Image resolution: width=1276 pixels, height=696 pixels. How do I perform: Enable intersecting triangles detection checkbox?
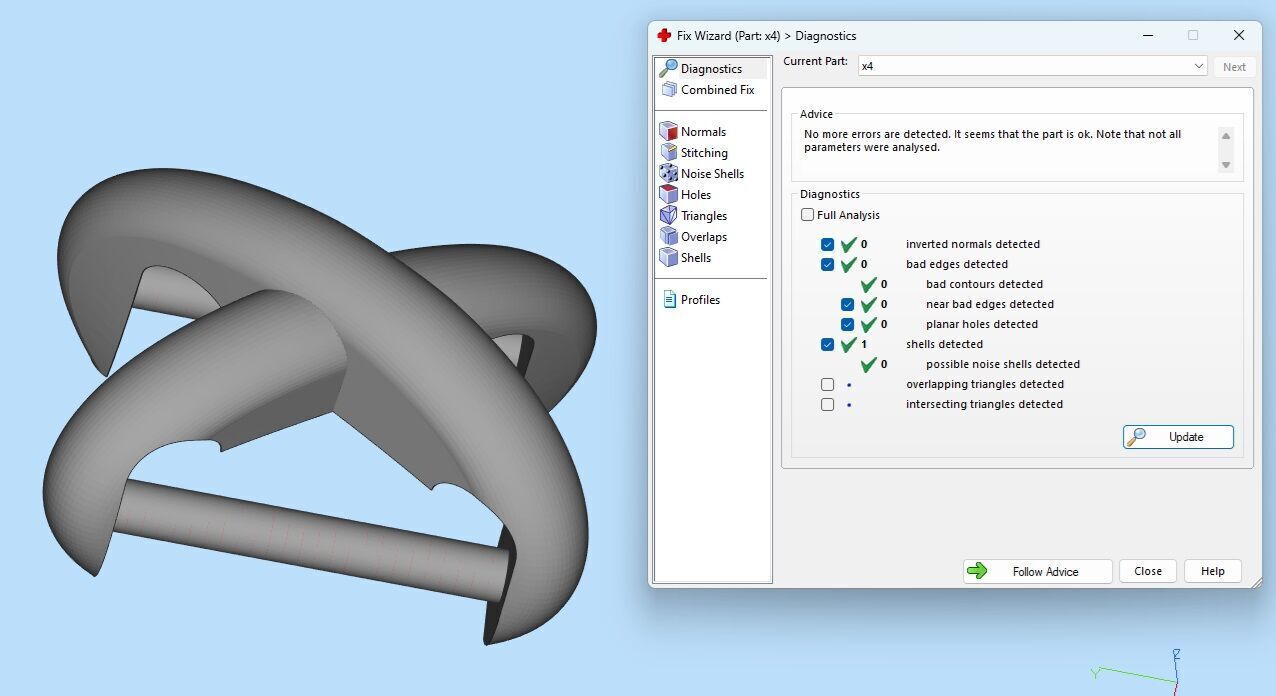[x=827, y=404]
